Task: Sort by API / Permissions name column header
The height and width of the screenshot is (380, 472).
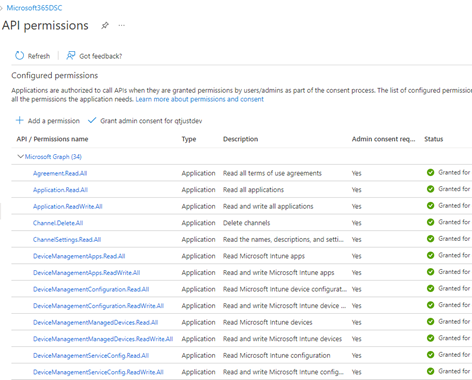Action: [52, 139]
